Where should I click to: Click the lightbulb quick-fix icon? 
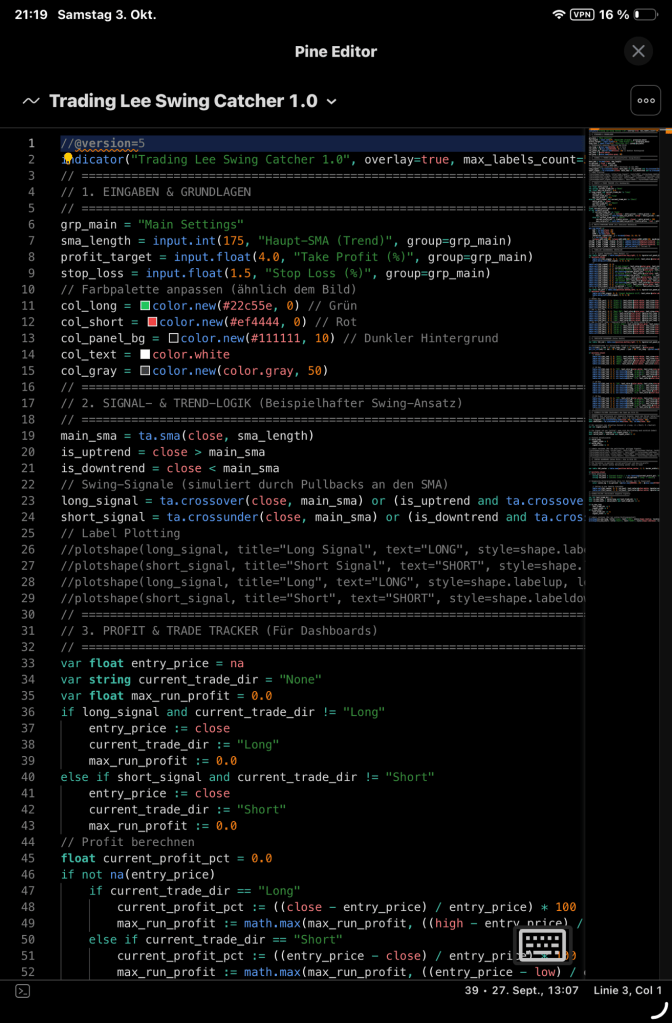67,159
